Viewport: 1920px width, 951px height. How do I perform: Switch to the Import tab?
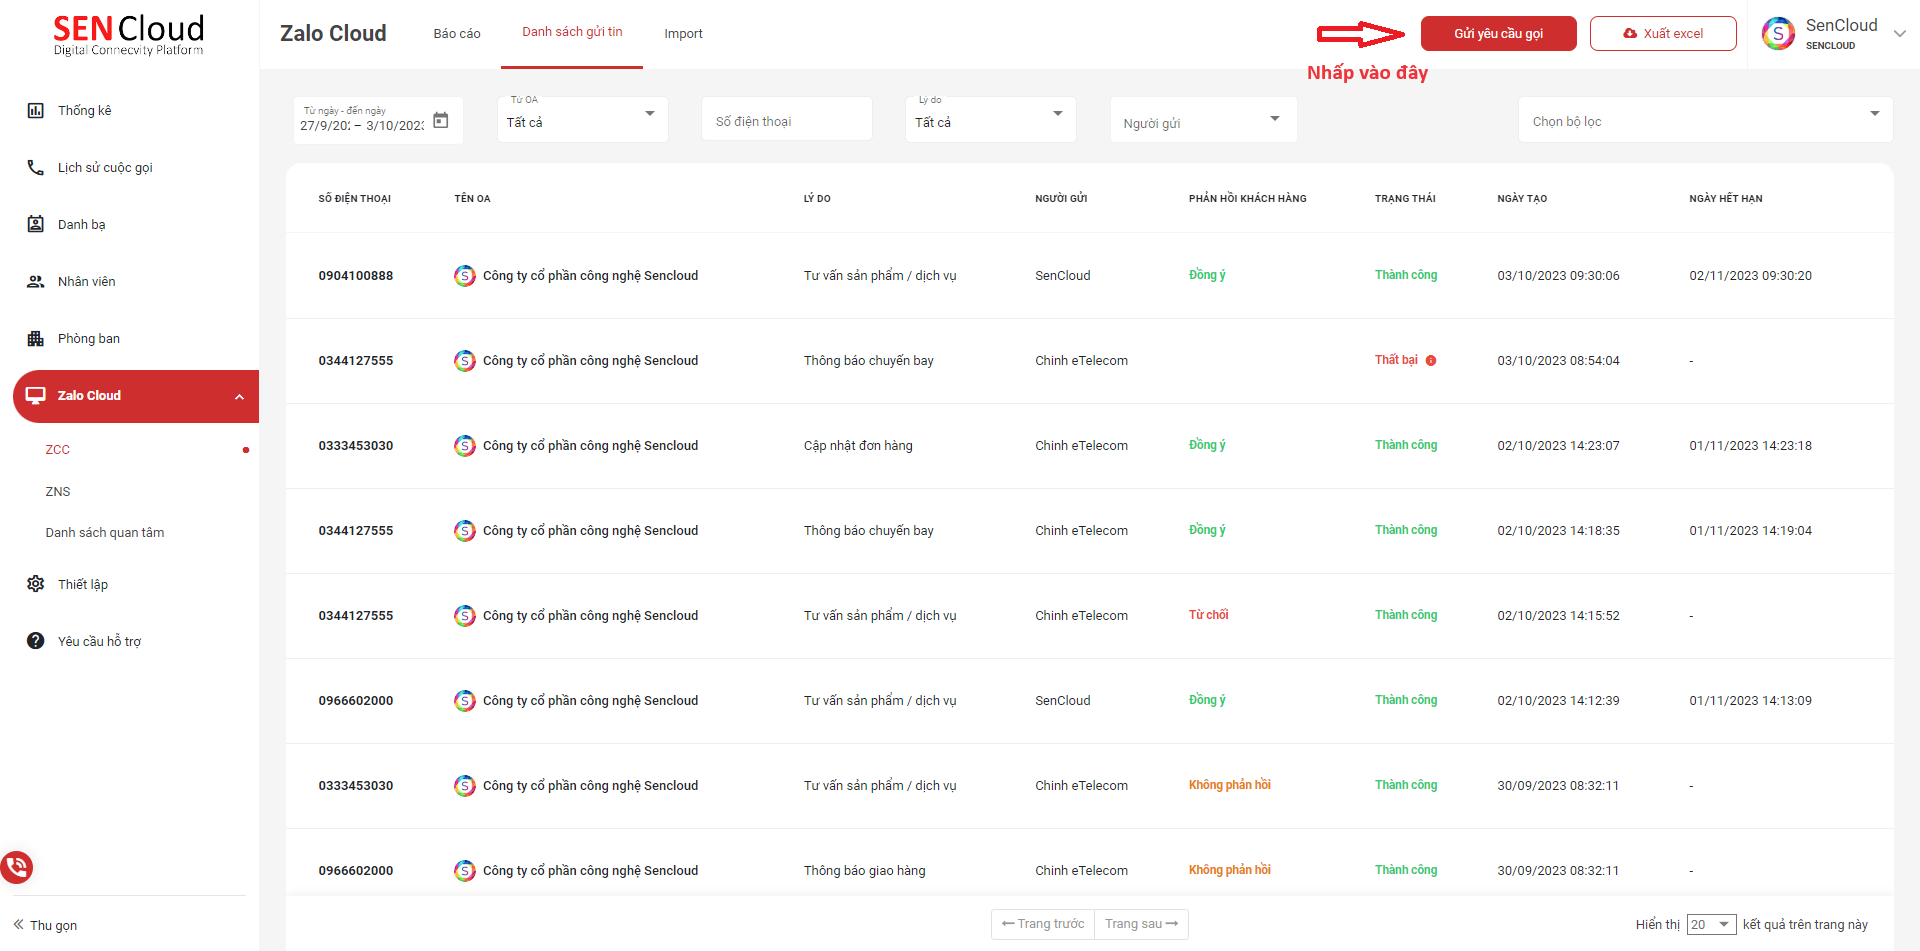pos(683,34)
